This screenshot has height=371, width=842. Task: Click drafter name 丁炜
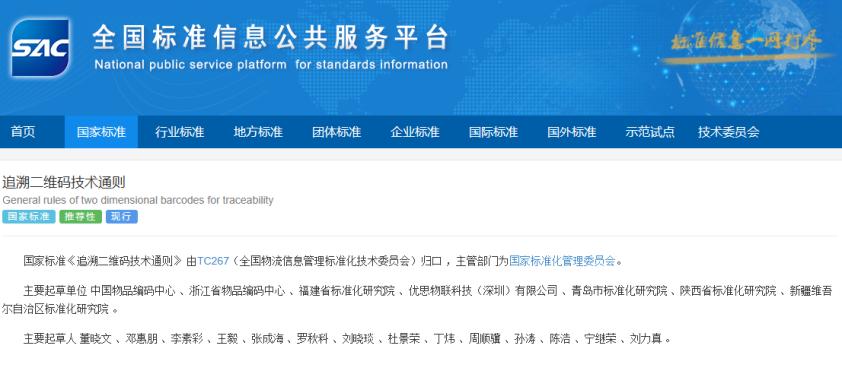tap(444, 339)
